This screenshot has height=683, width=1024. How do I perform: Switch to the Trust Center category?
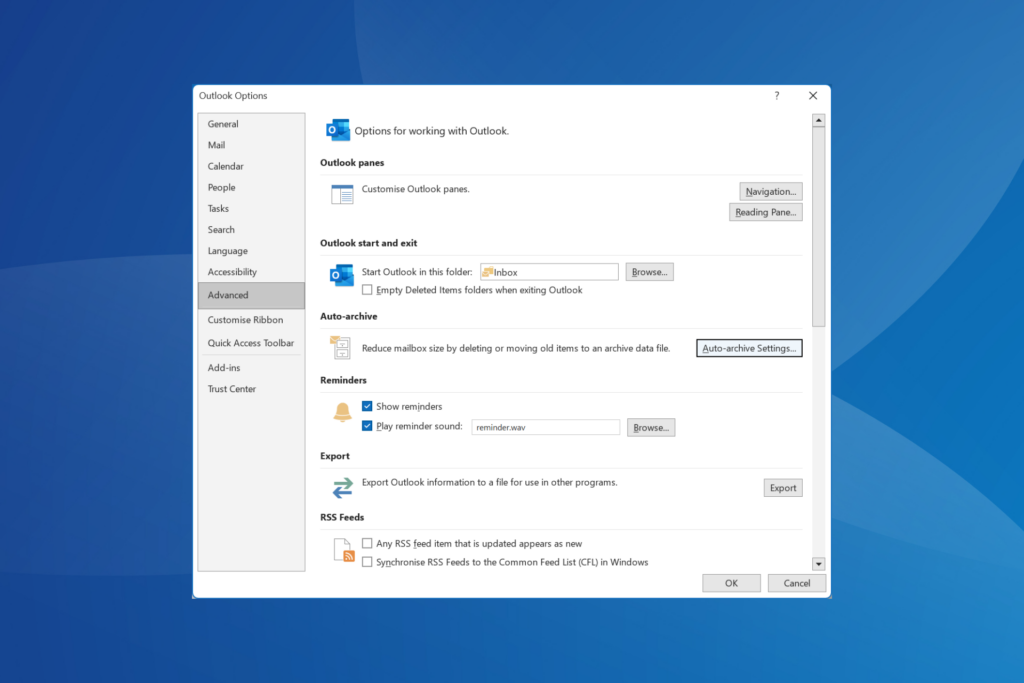[232, 389]
